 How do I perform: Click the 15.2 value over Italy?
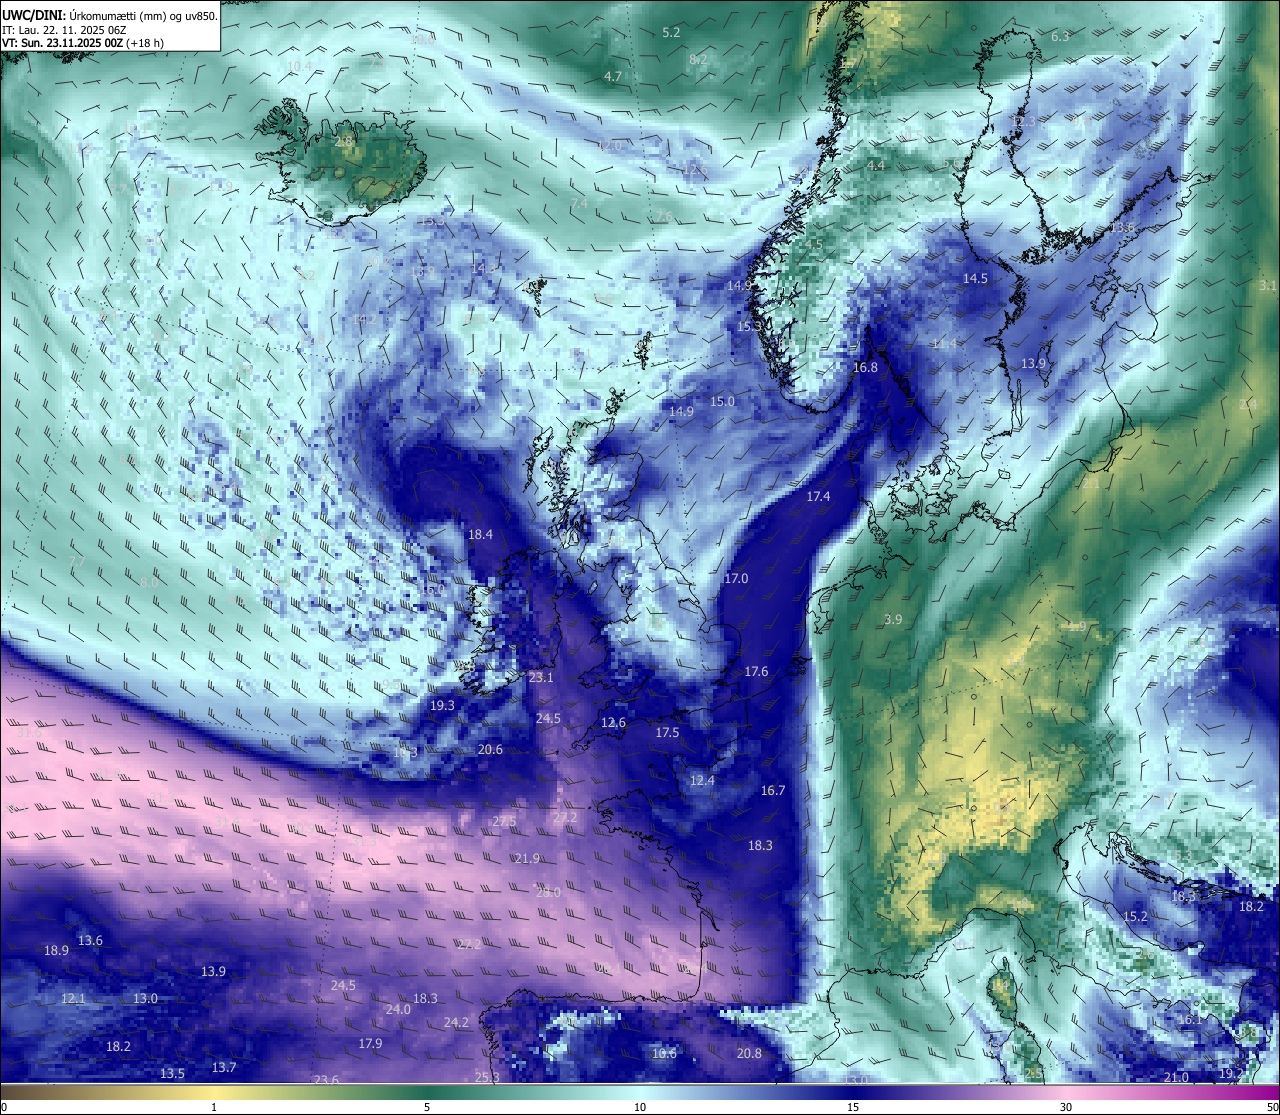(x=1135, y=917)
